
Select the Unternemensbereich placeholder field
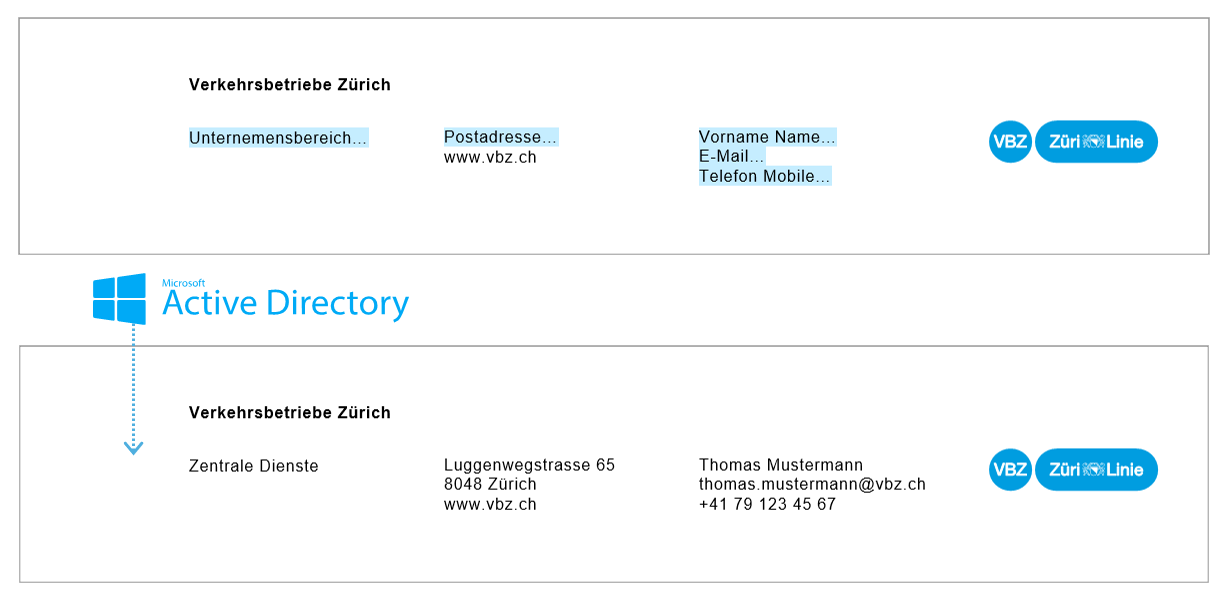(x=278, y=138)
